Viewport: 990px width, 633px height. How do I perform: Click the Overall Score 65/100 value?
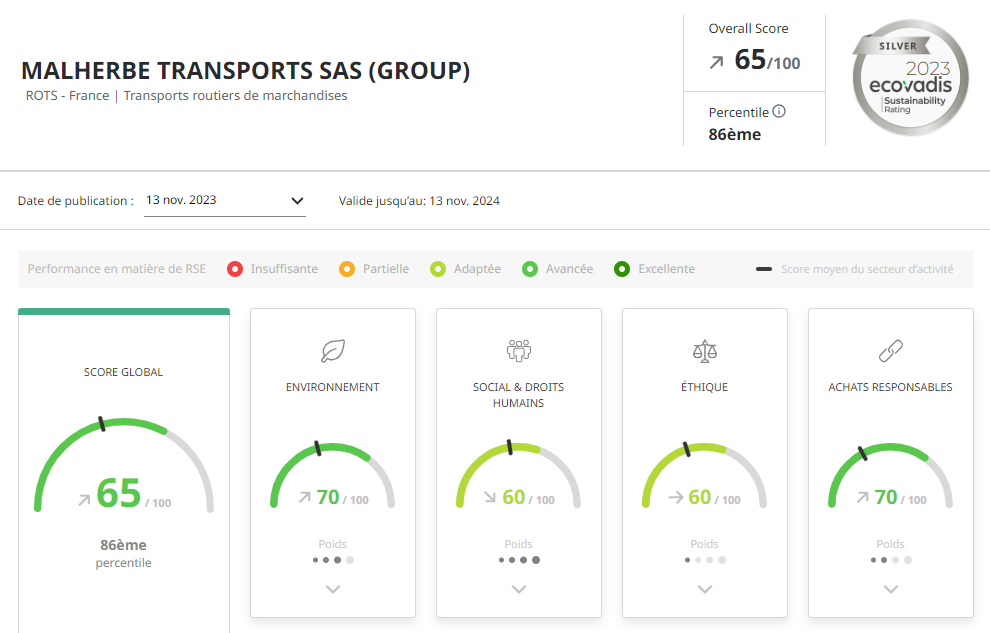[767, 61]
